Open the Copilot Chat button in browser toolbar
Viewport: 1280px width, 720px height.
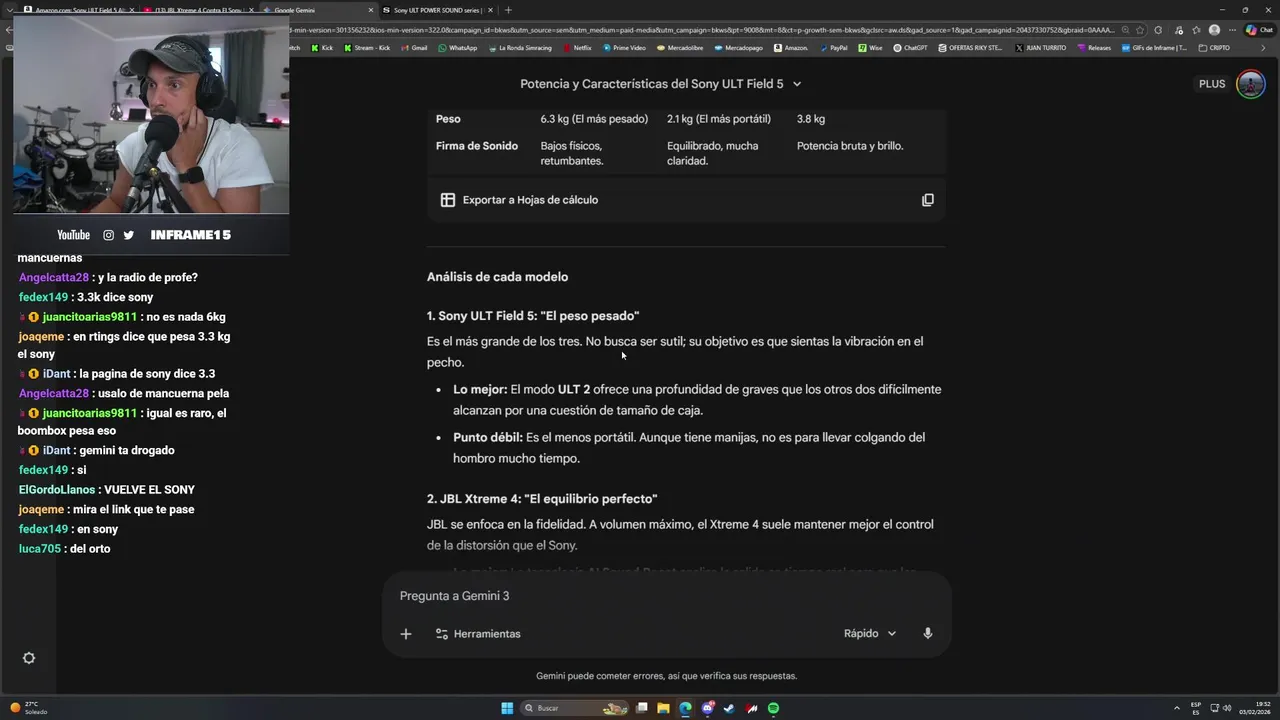[1259, 30]
